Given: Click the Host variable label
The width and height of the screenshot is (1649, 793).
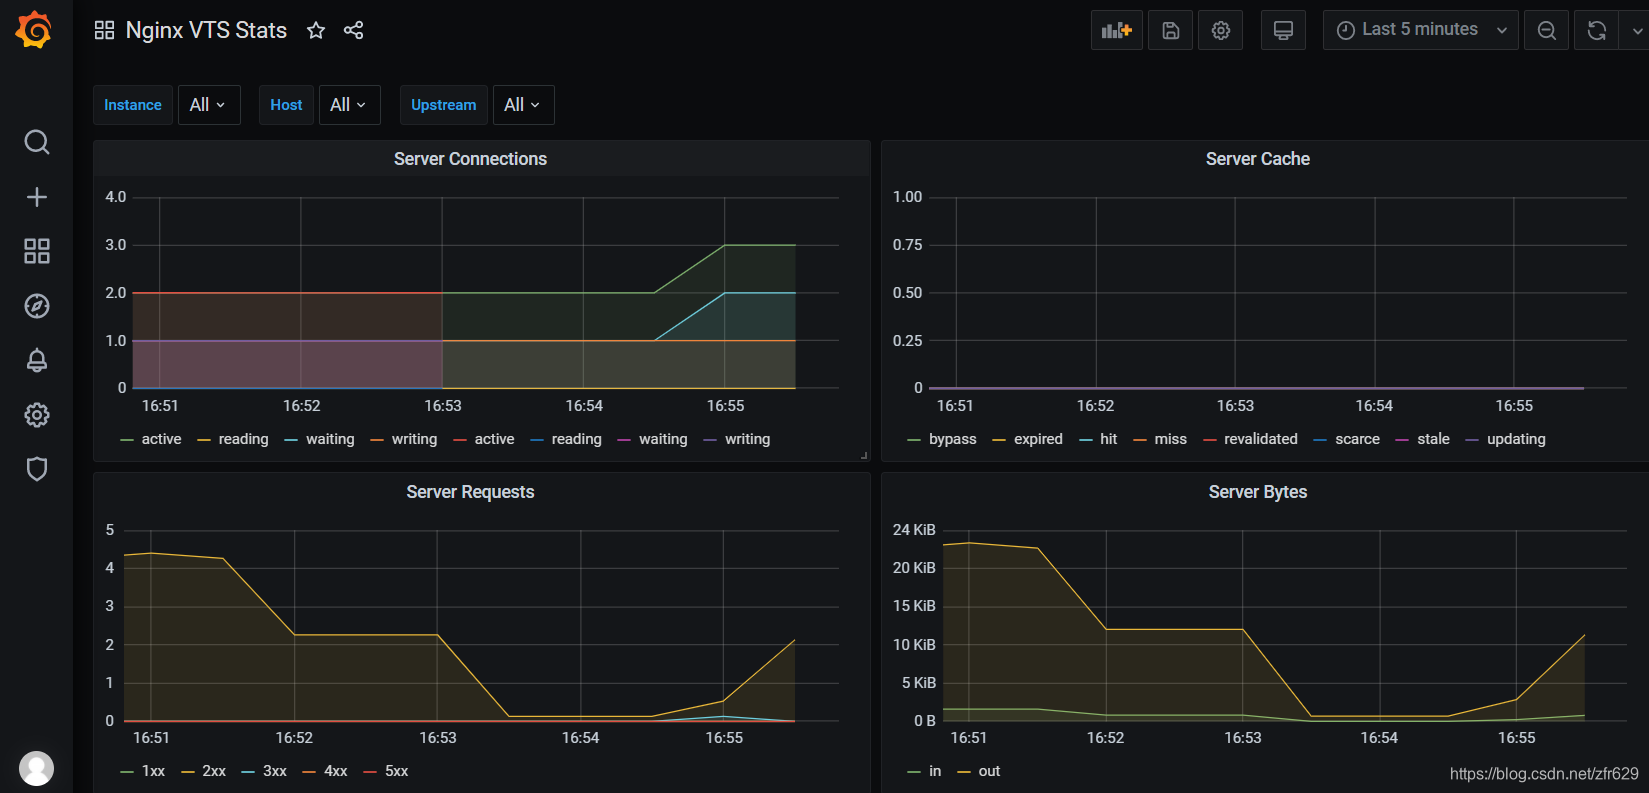Looking at the screenshot, I should coord(286,105).
